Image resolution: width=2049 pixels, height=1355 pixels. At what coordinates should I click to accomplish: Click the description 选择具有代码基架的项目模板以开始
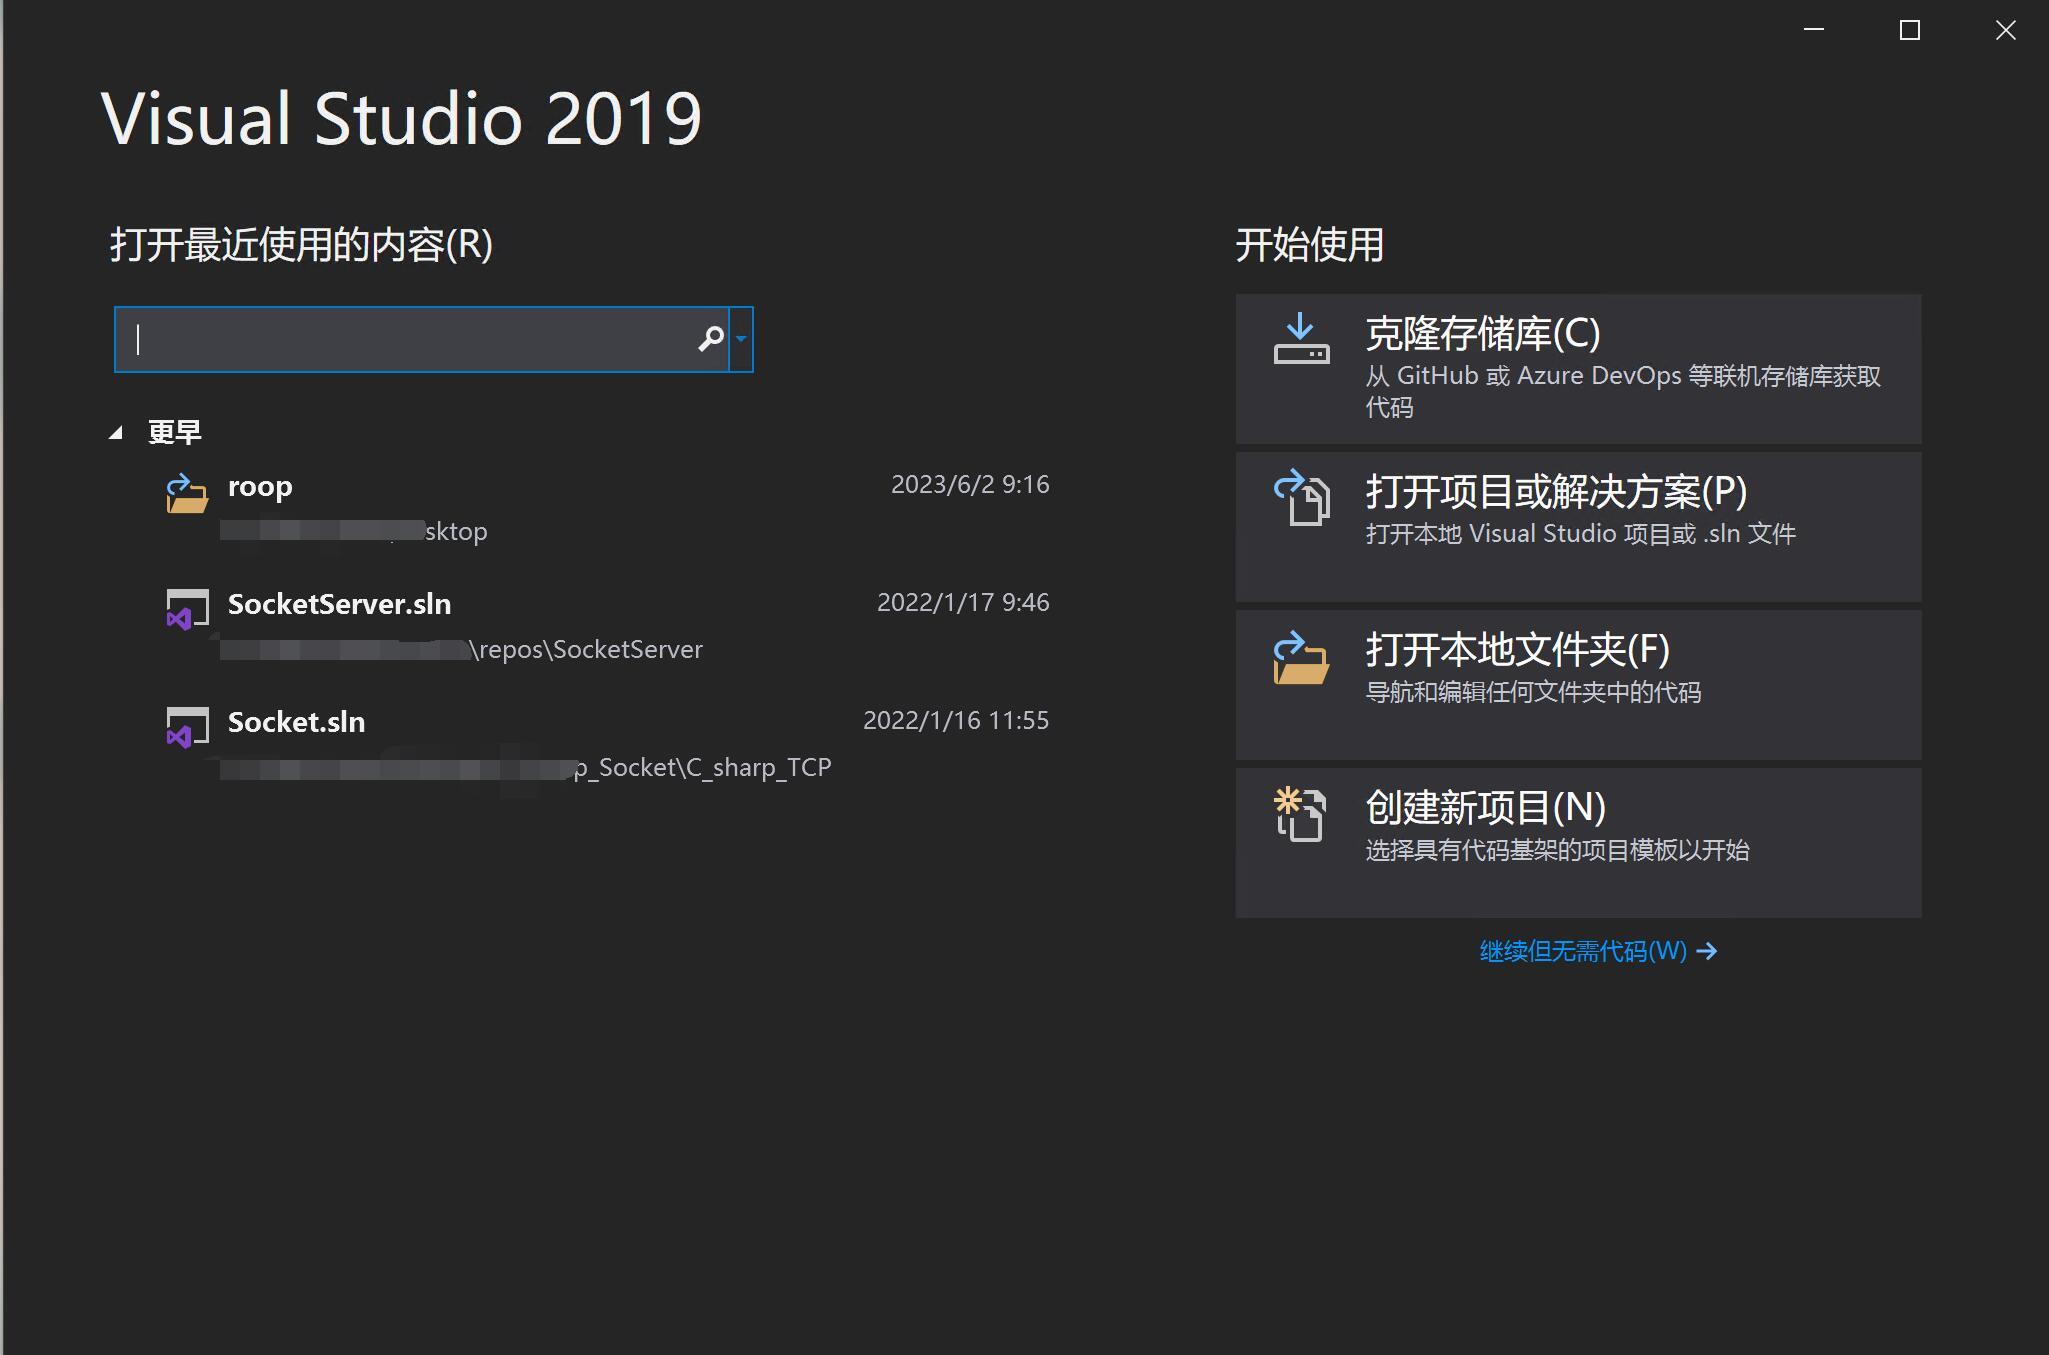[x=1557, y=850]
